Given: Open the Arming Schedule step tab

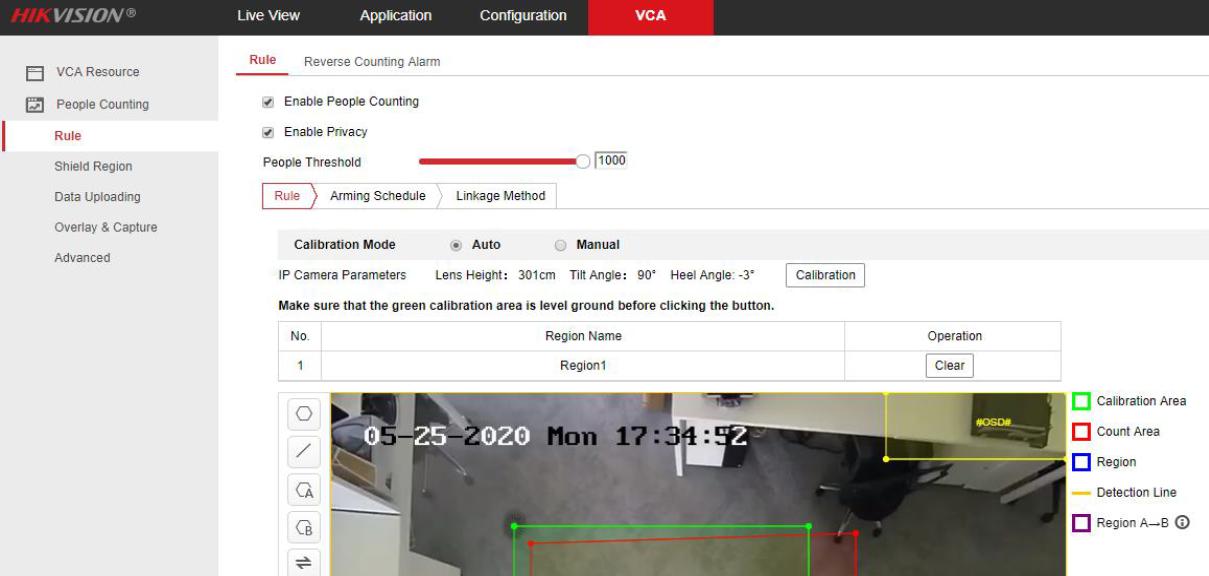Looking at the screenshot, I should click(x=377, y=196).
